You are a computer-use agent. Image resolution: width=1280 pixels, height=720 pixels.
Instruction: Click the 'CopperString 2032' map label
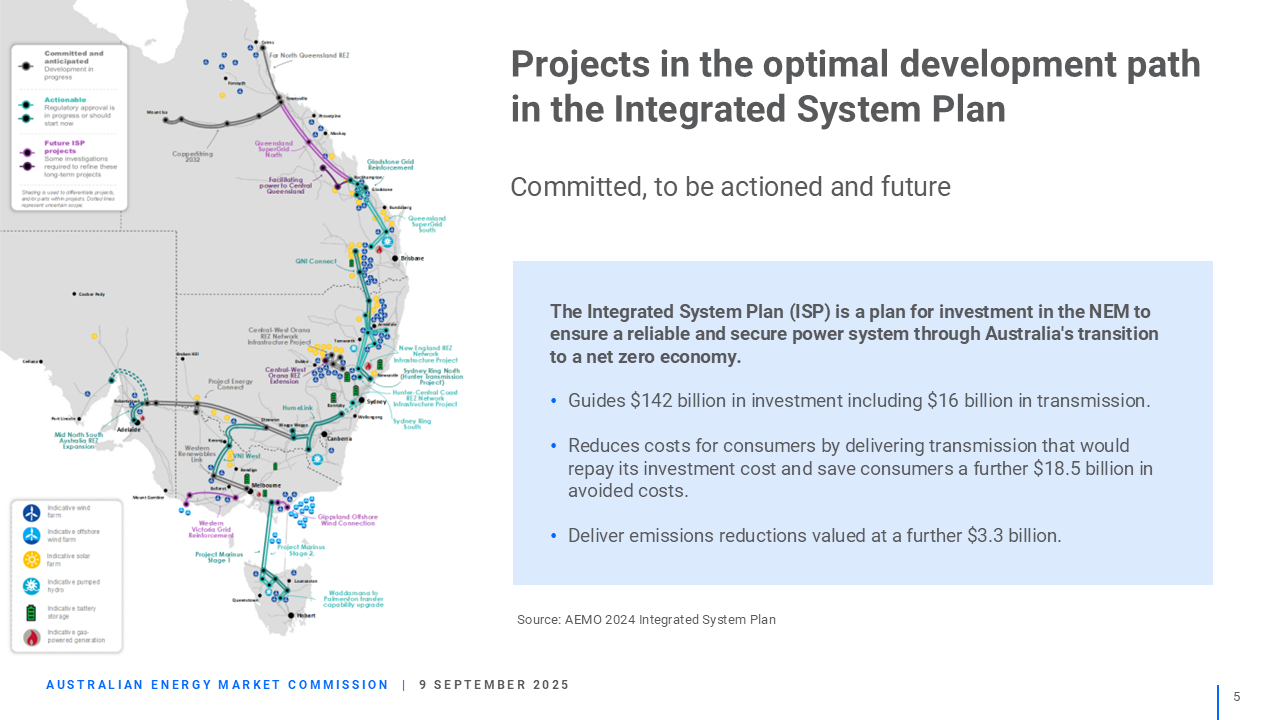pyautogui.click(x=192, y=157)
